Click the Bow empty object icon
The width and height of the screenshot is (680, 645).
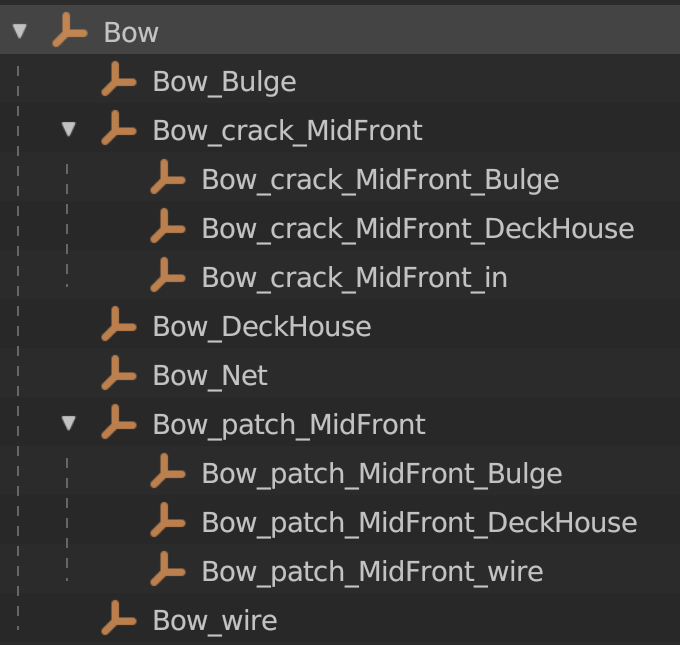[70, 30]
